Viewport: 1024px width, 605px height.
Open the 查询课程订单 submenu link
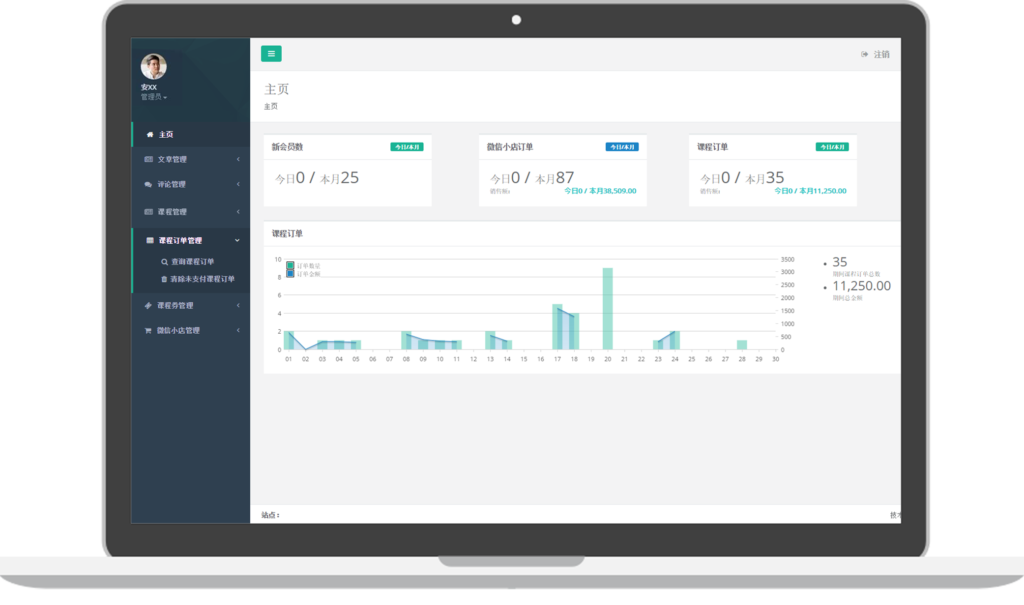click(x=193, y=262)
